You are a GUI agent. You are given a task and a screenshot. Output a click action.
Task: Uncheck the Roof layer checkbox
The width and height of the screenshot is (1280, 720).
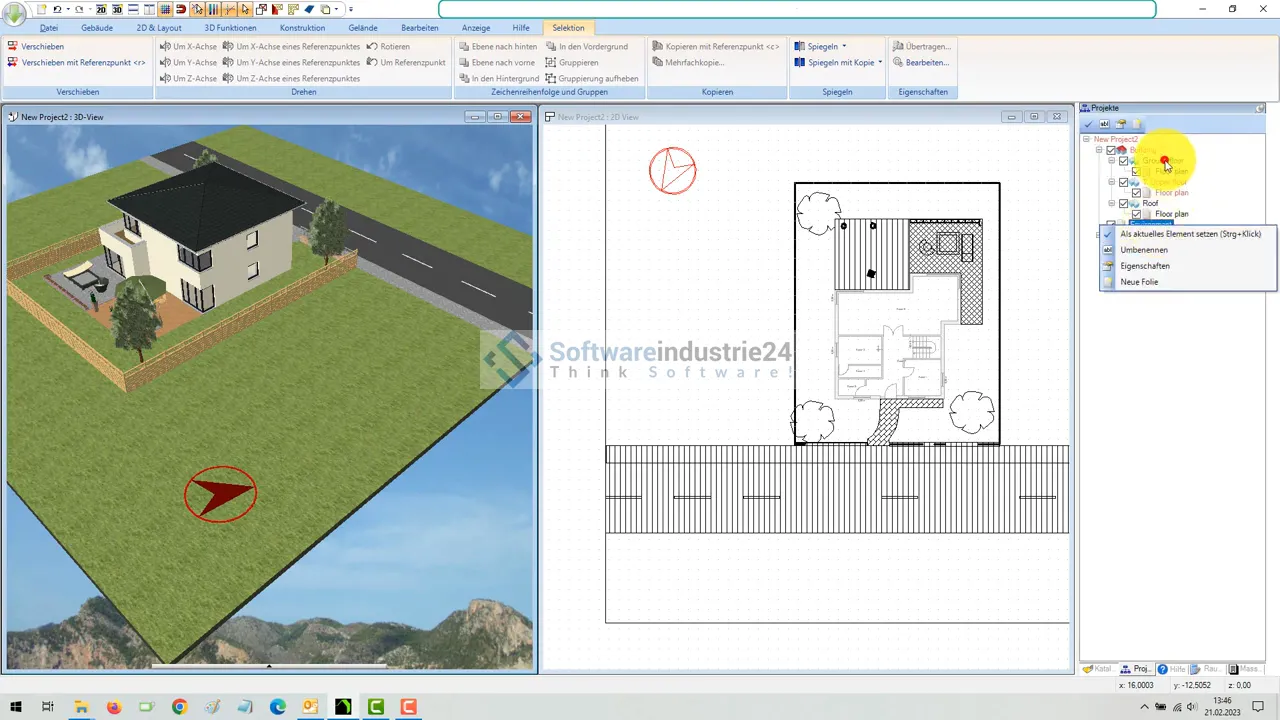point(1124,203)
